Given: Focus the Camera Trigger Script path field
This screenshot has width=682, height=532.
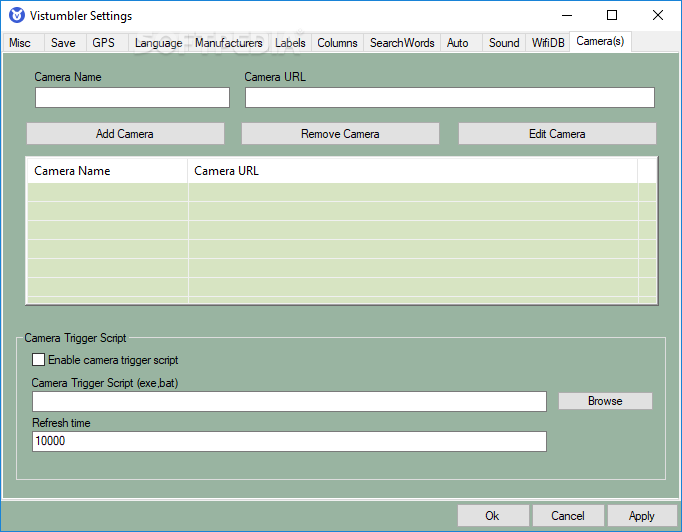Looking at the screenshot, I should point(289,401).
